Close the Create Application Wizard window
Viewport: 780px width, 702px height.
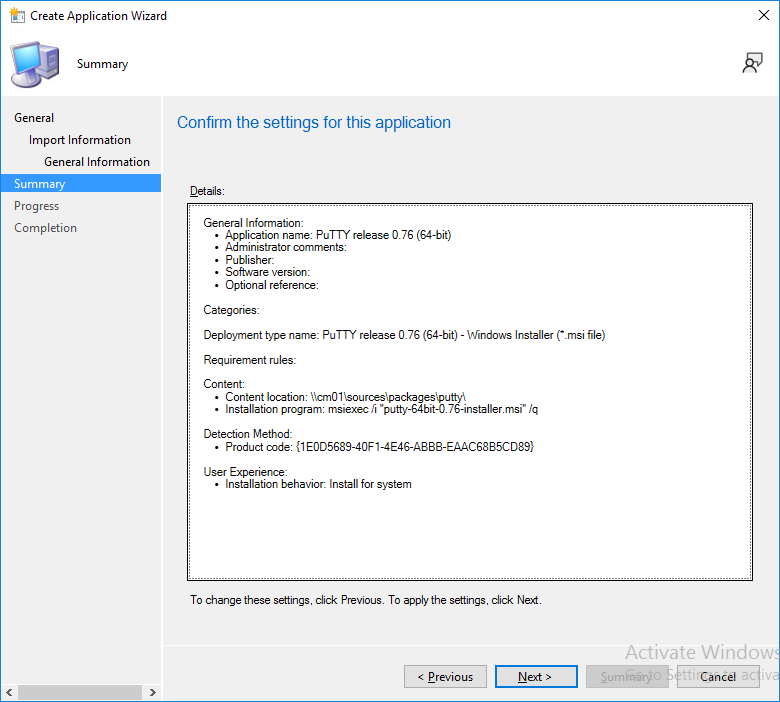point(764,15)
